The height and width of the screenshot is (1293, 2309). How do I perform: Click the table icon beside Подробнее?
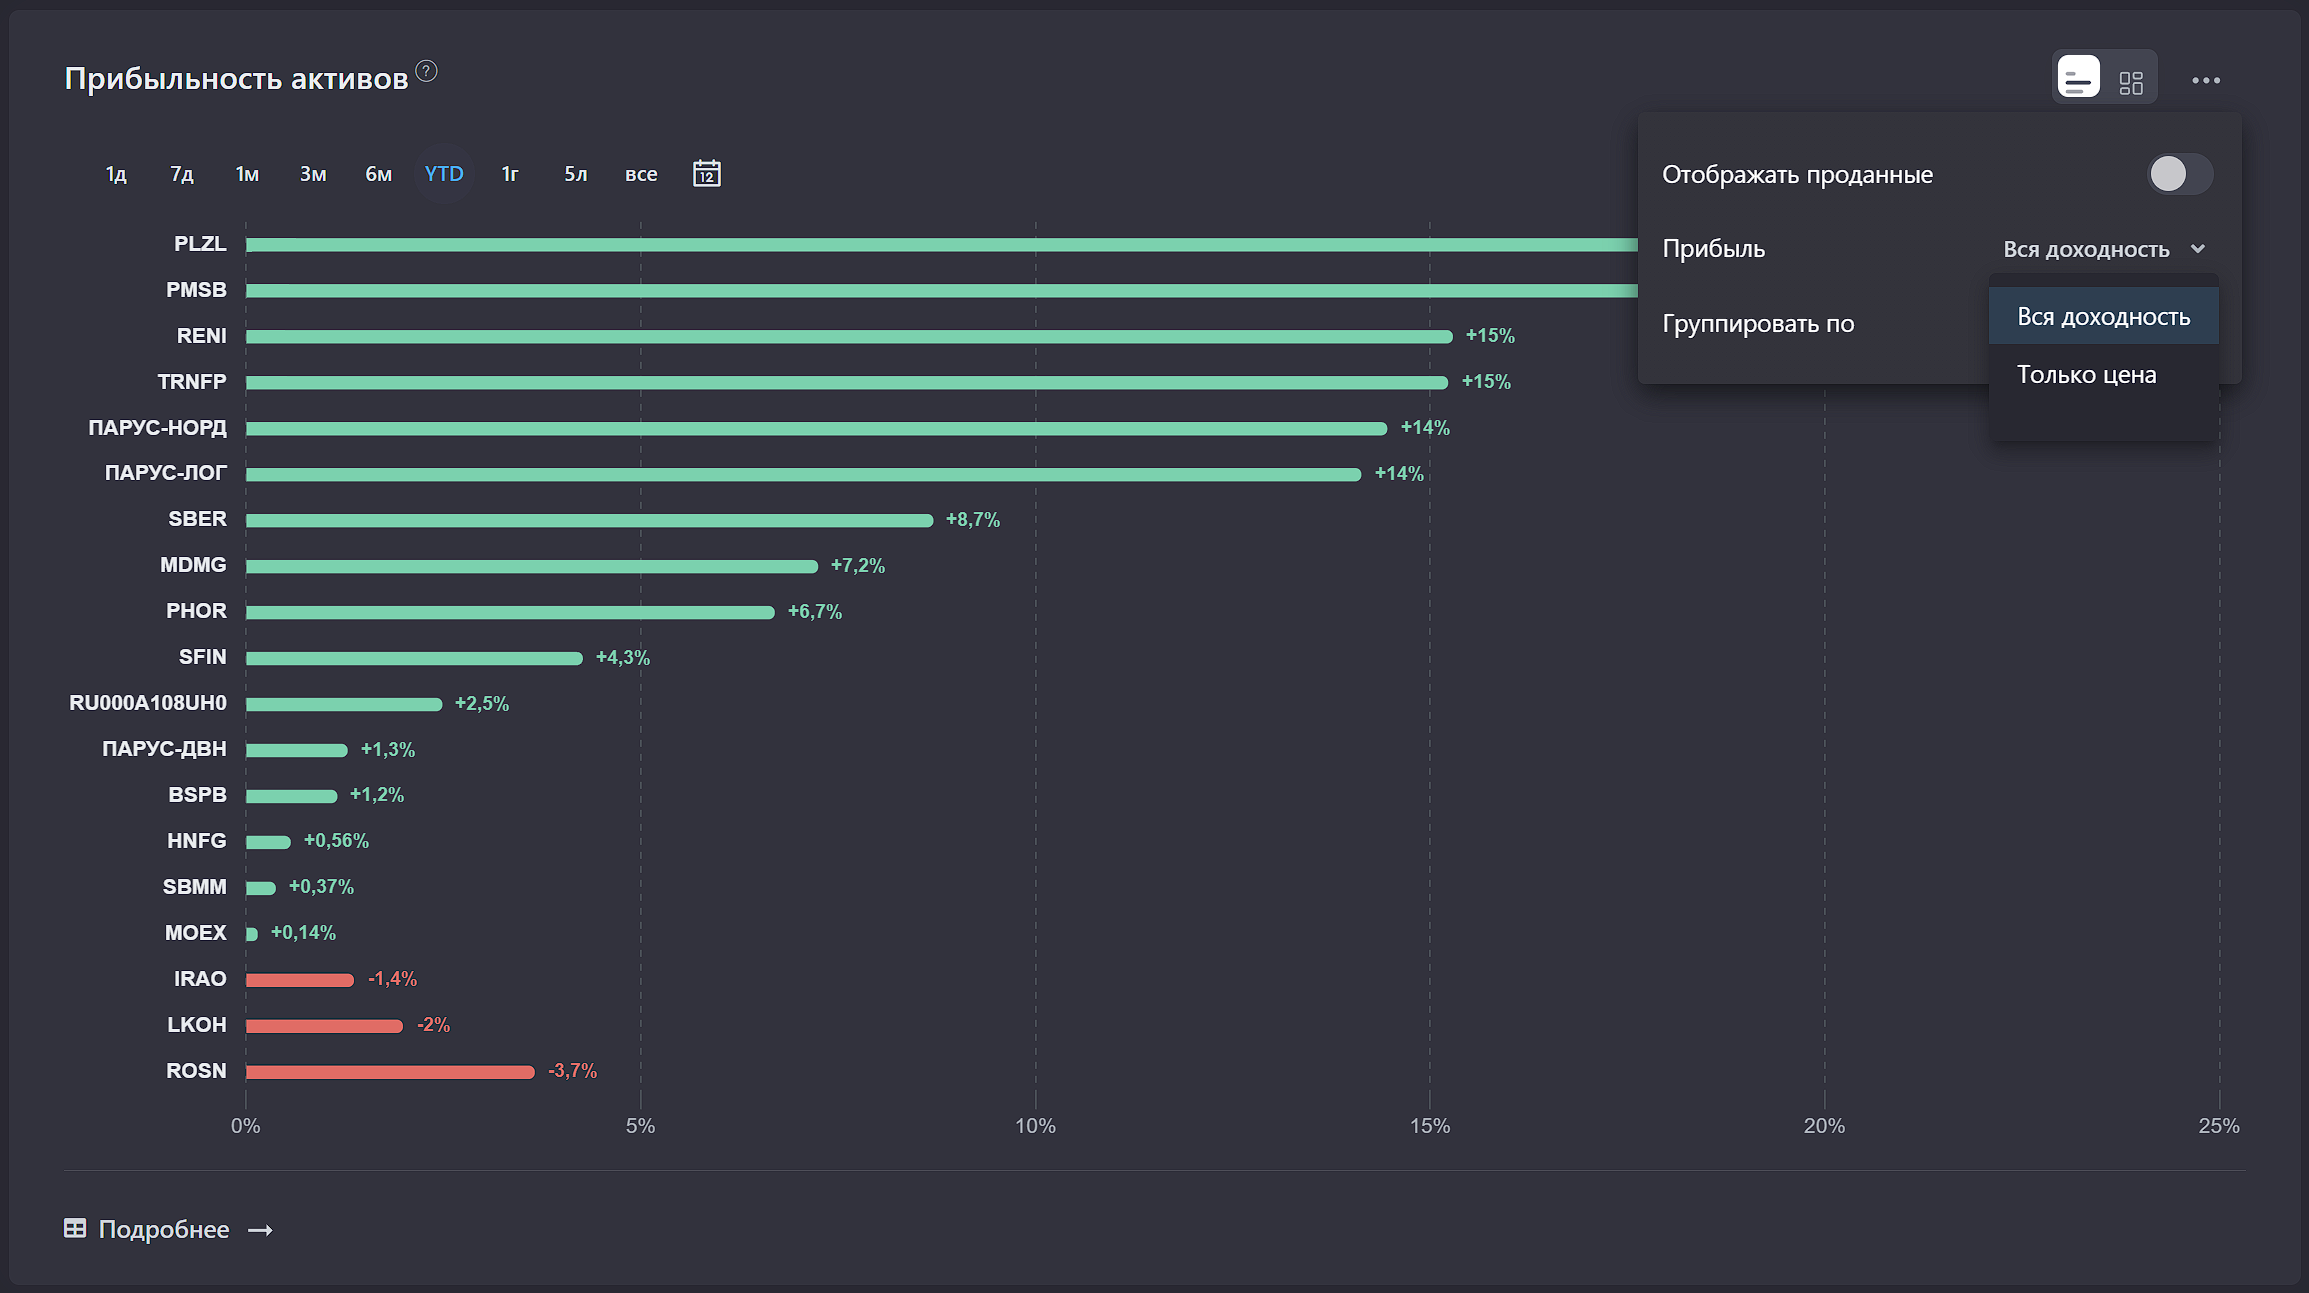coord(75,1228)
